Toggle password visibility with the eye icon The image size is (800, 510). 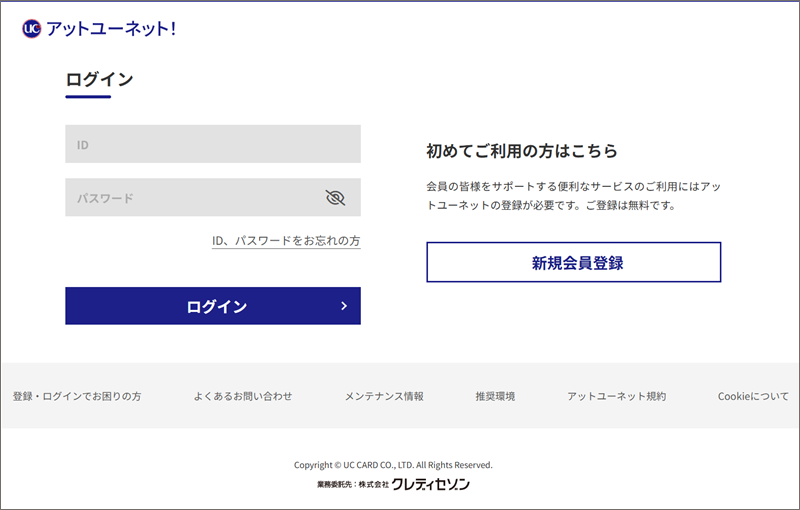coord(335,198)
